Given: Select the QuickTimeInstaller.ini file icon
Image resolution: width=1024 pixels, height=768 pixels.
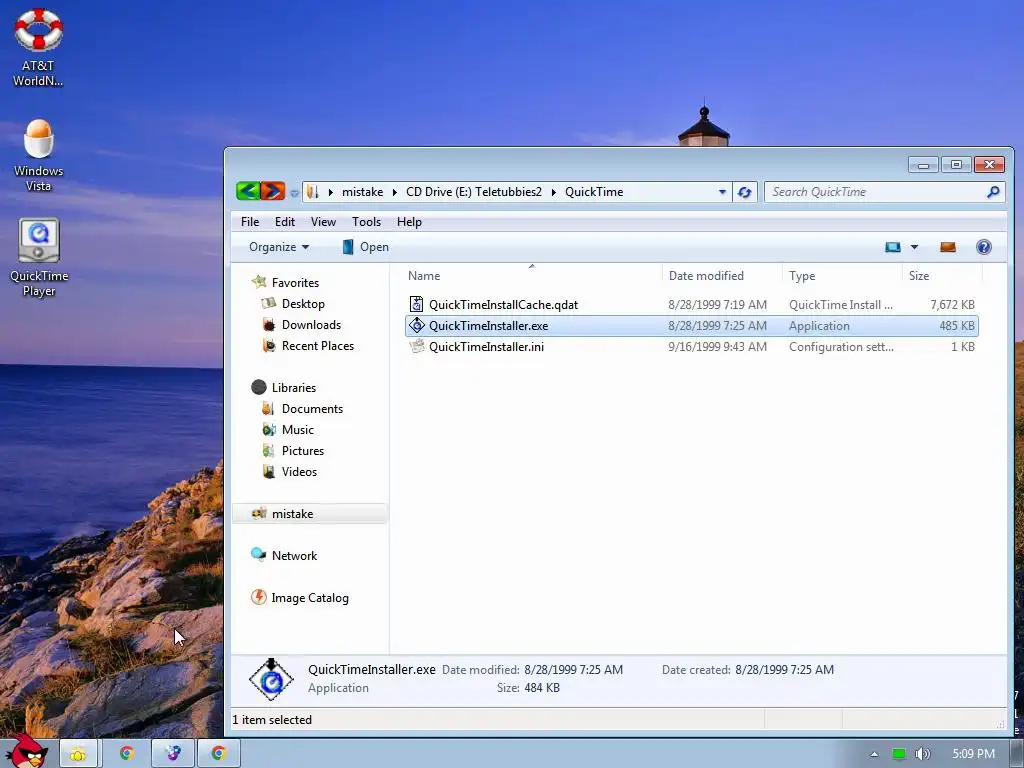Looking at the screenshot, I should 416,347.
